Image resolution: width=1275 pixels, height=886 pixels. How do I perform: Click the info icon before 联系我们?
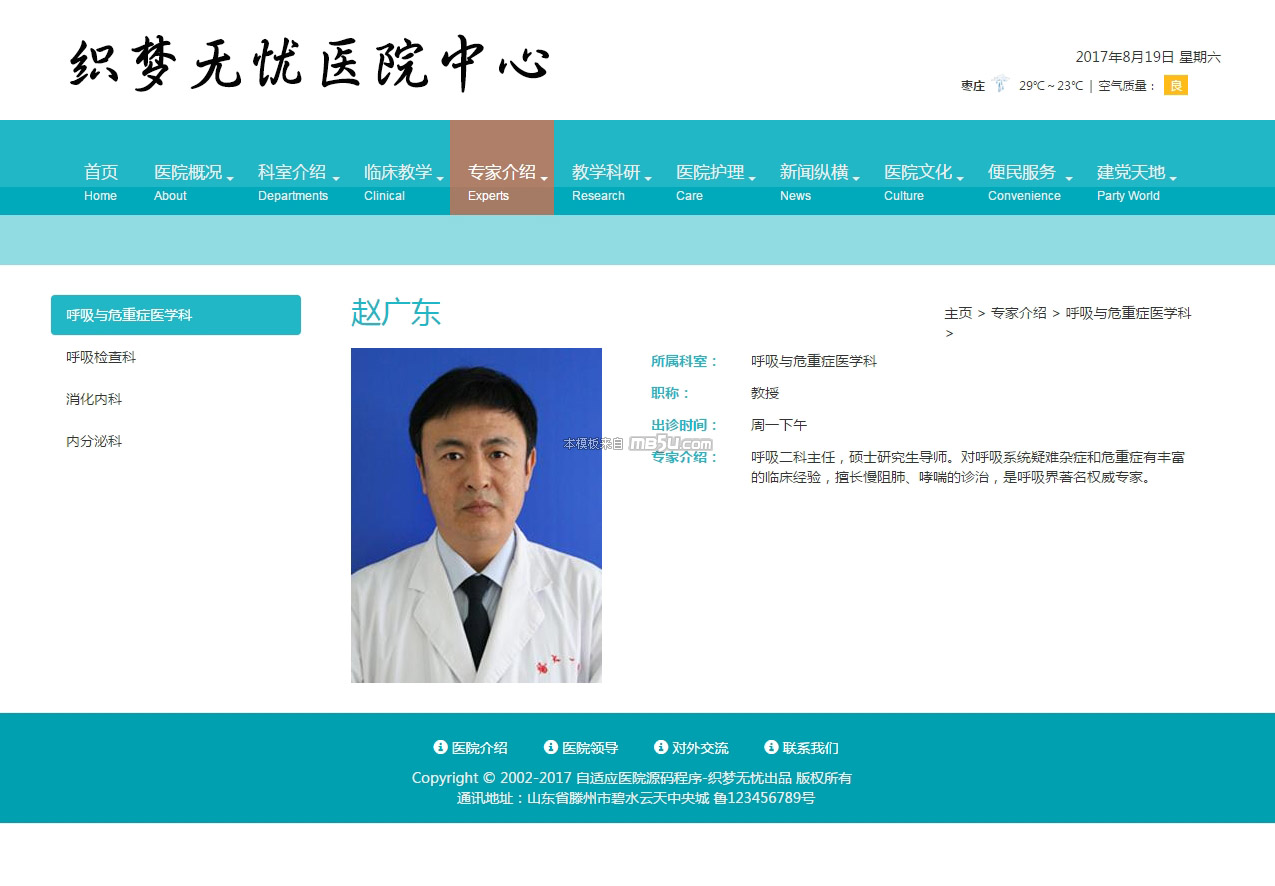point(771,747)
